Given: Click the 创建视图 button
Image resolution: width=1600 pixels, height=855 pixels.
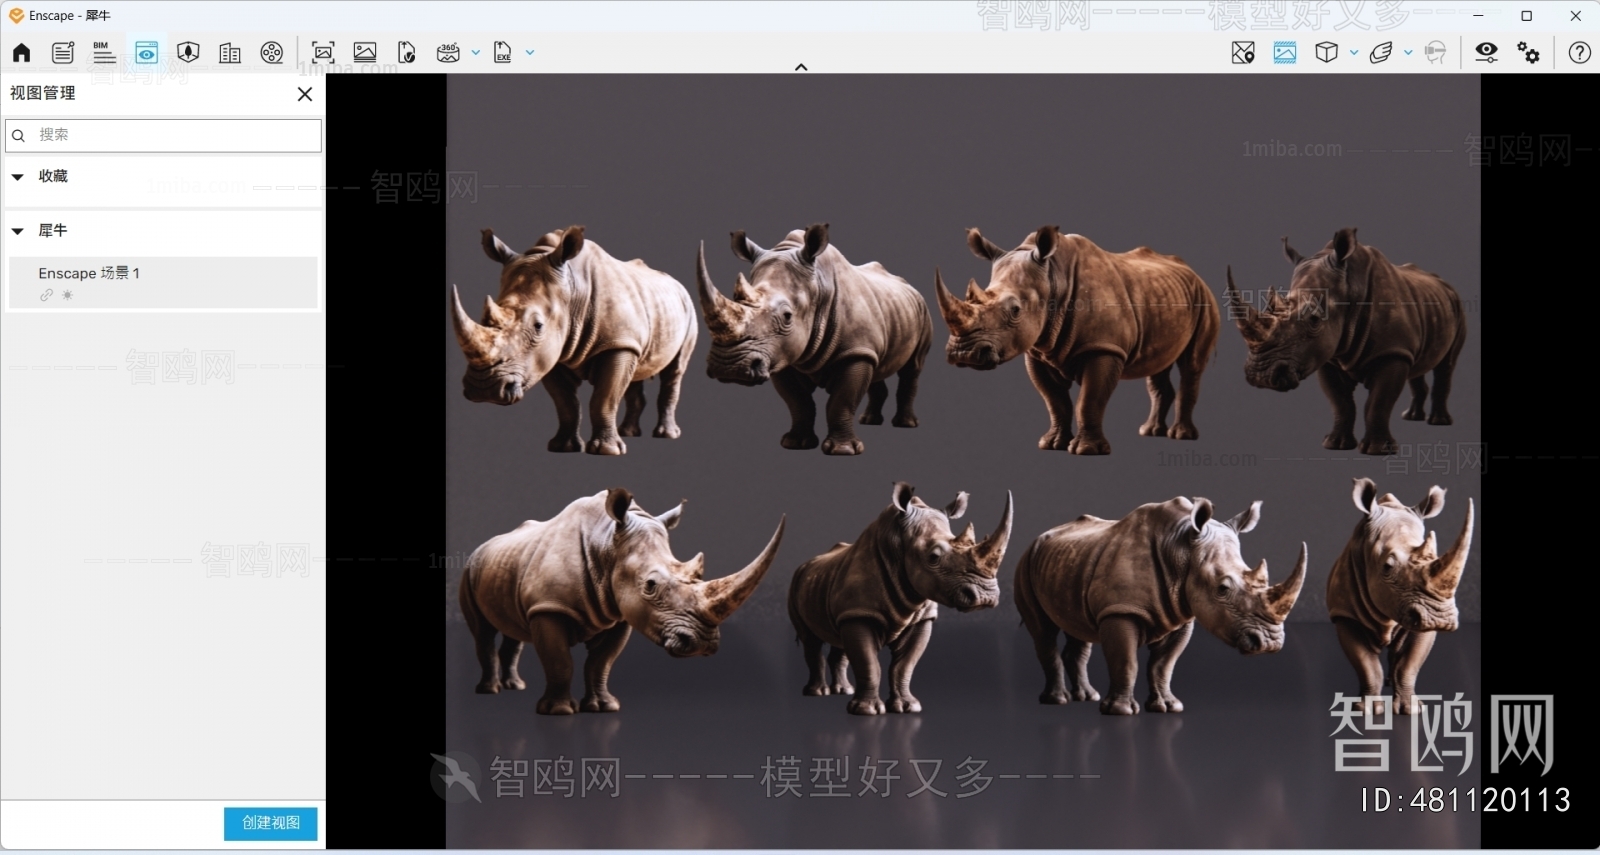Looking at the screenshot, I should (x=271, y=823).
